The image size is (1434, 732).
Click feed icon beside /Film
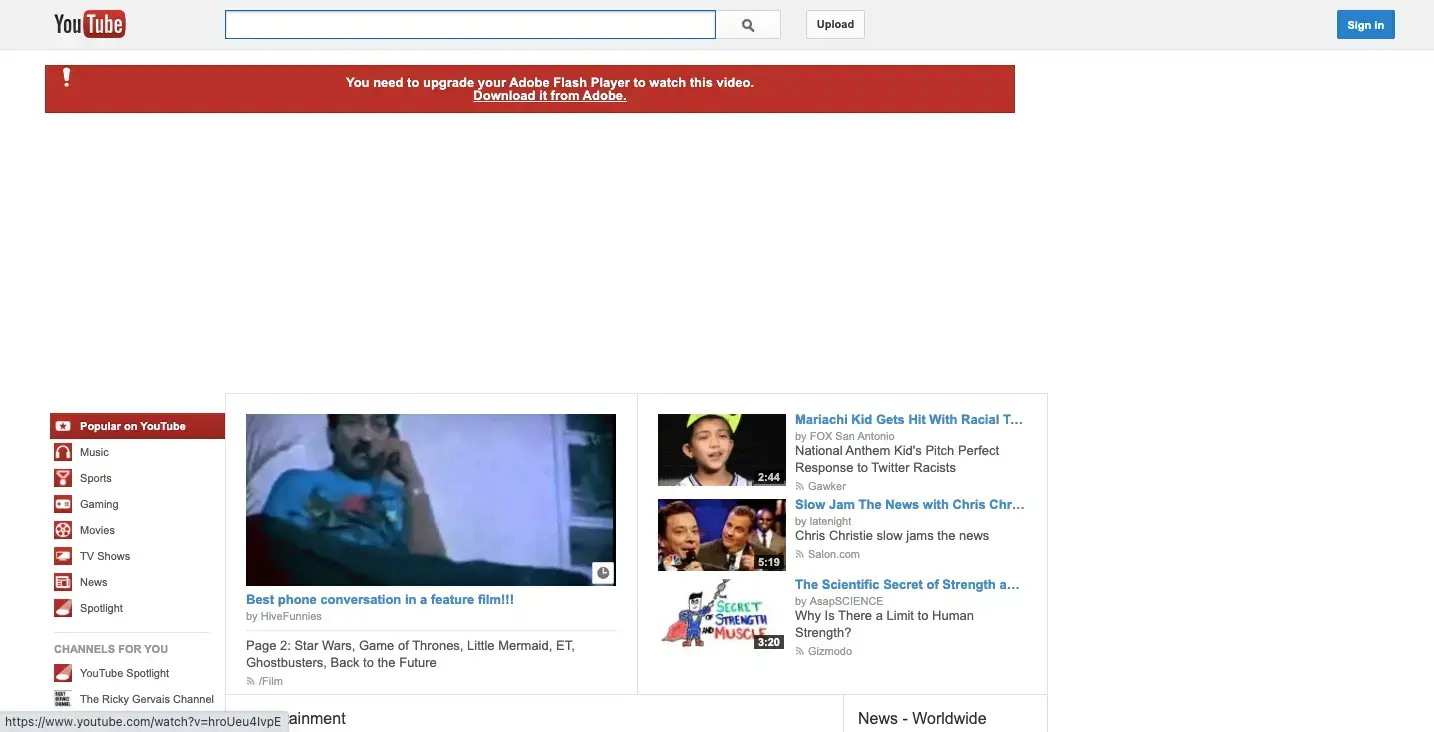(251, 681)
